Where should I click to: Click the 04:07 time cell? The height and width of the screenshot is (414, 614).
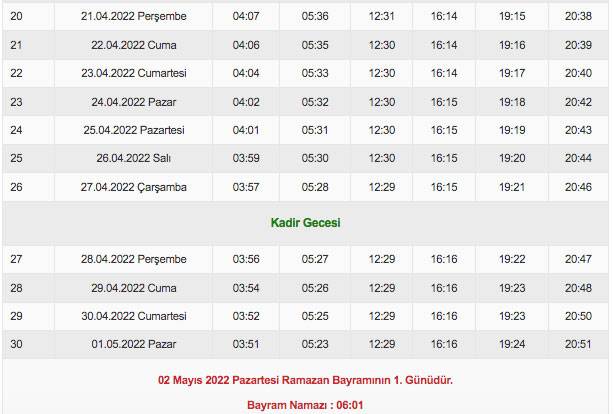point(246,16)
